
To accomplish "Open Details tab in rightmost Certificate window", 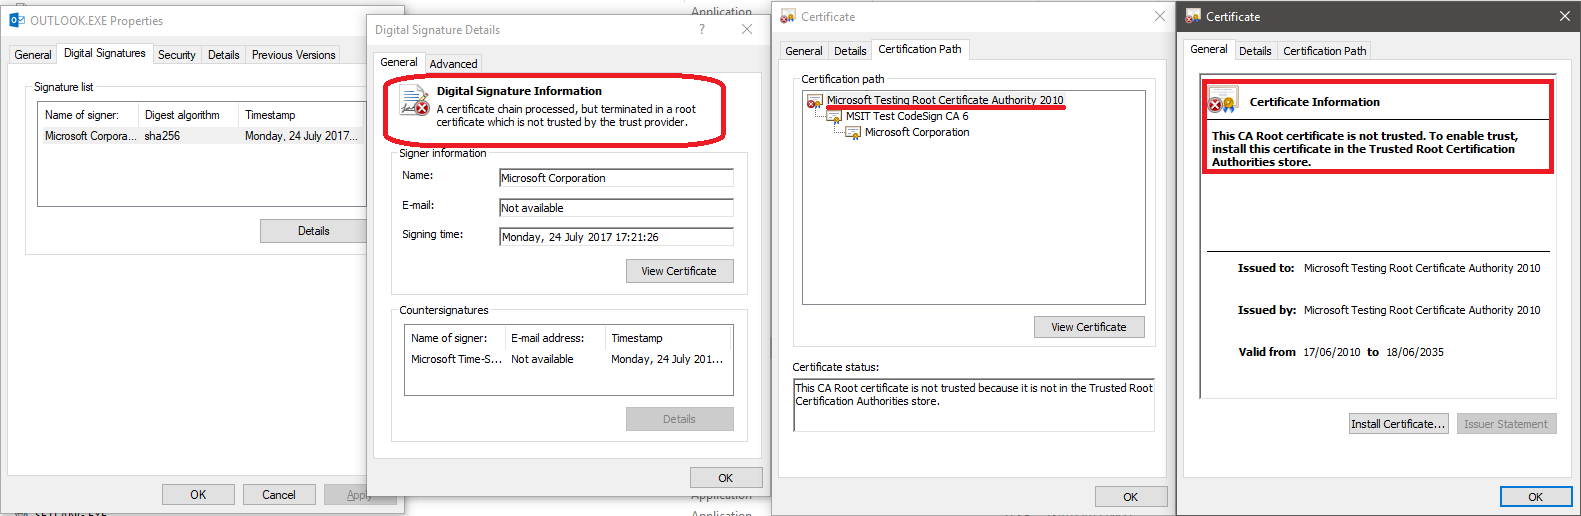I will 1256,51.
